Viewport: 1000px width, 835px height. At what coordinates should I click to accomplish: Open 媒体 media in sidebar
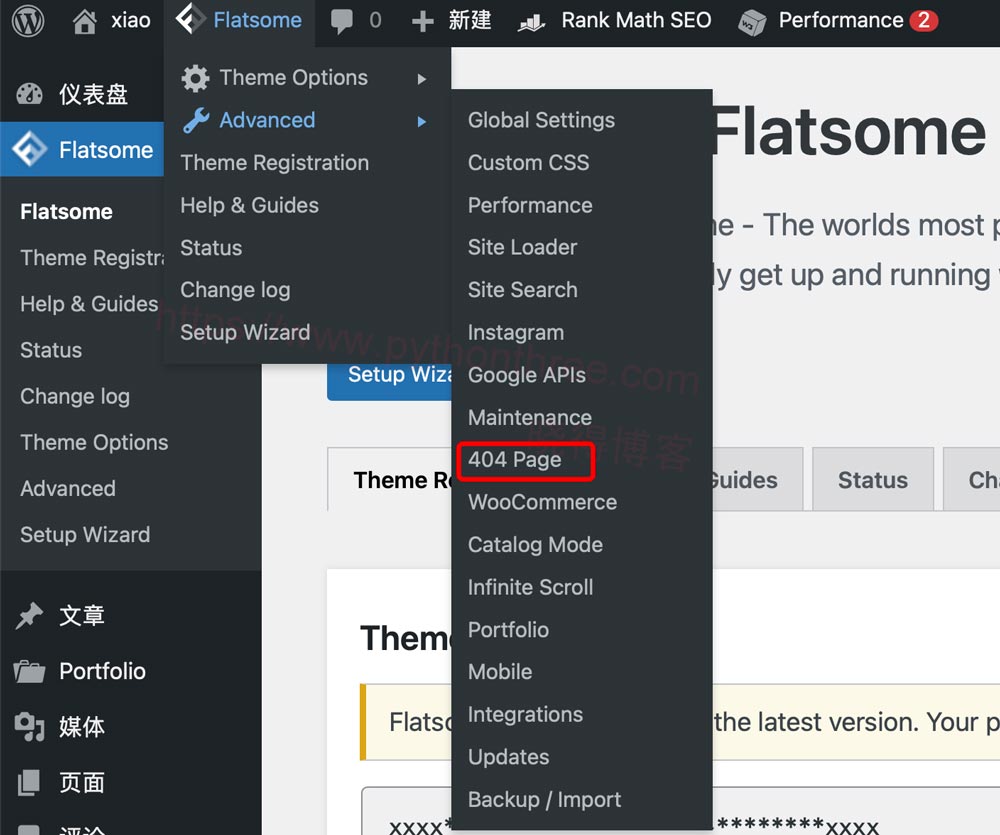pos(82,727)
